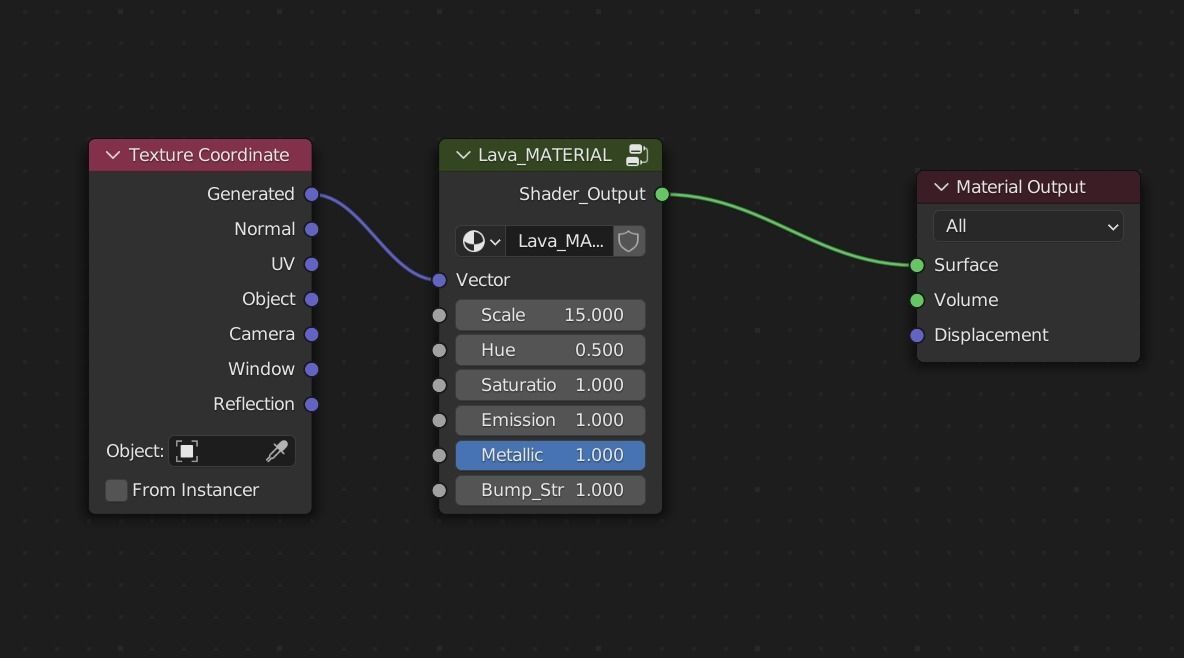1184x658 pixels.
Task: Select the Lava_MATERIAL node title
Action: click(544, 155)
